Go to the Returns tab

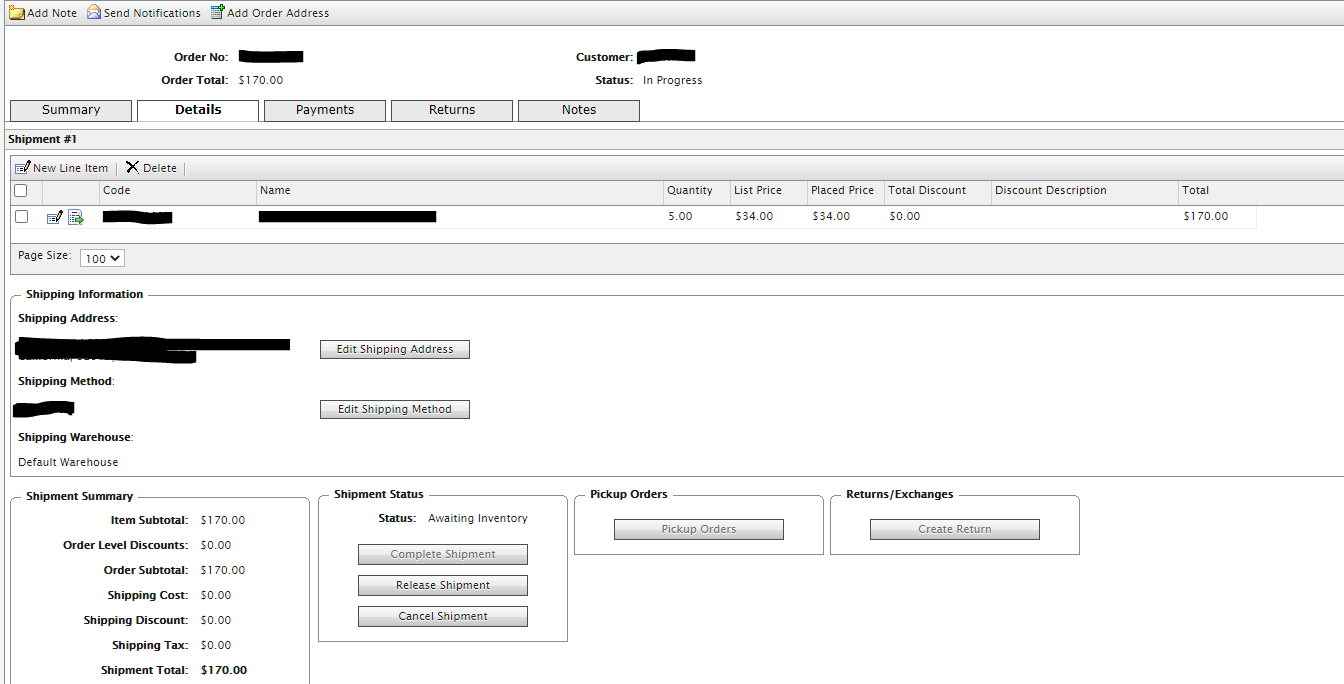(x=452, y=110)
